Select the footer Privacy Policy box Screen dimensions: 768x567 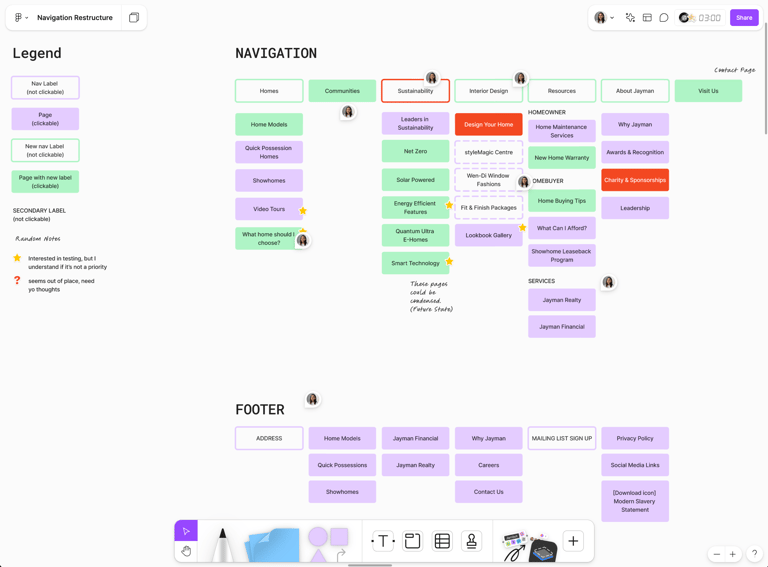(x=635, y=438)
